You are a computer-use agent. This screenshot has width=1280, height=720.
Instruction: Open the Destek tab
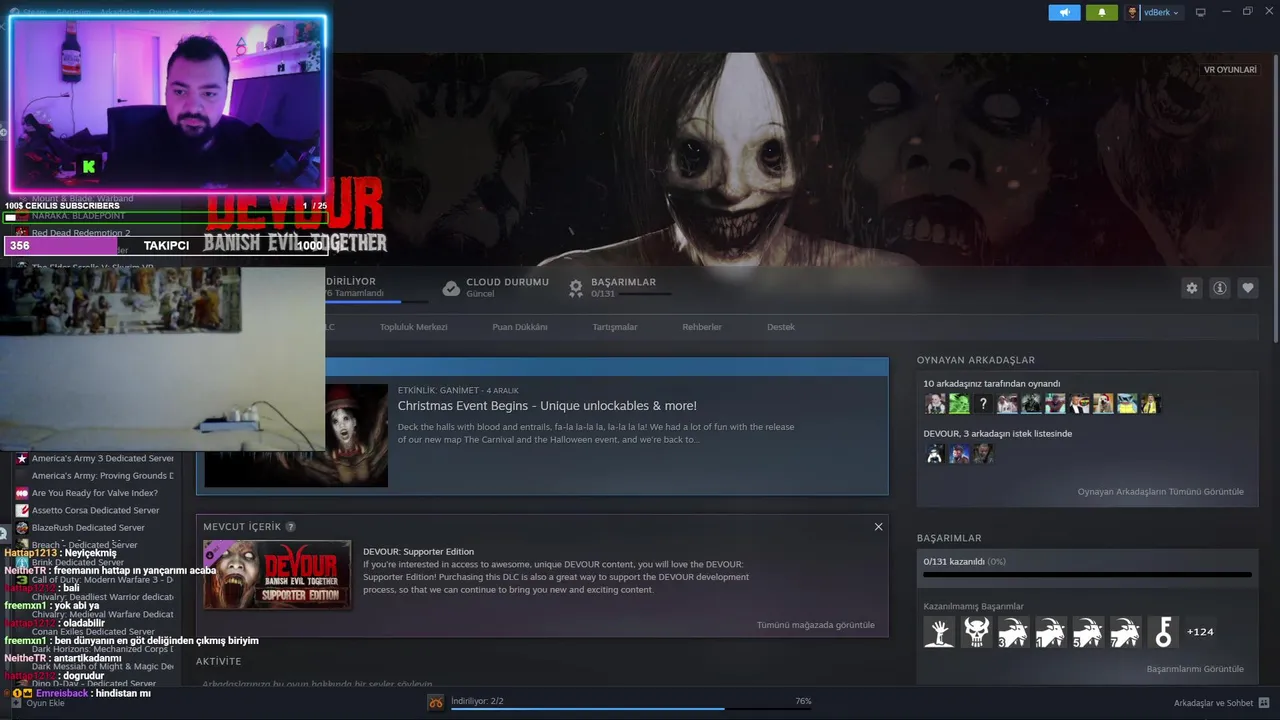coord(781,327)
